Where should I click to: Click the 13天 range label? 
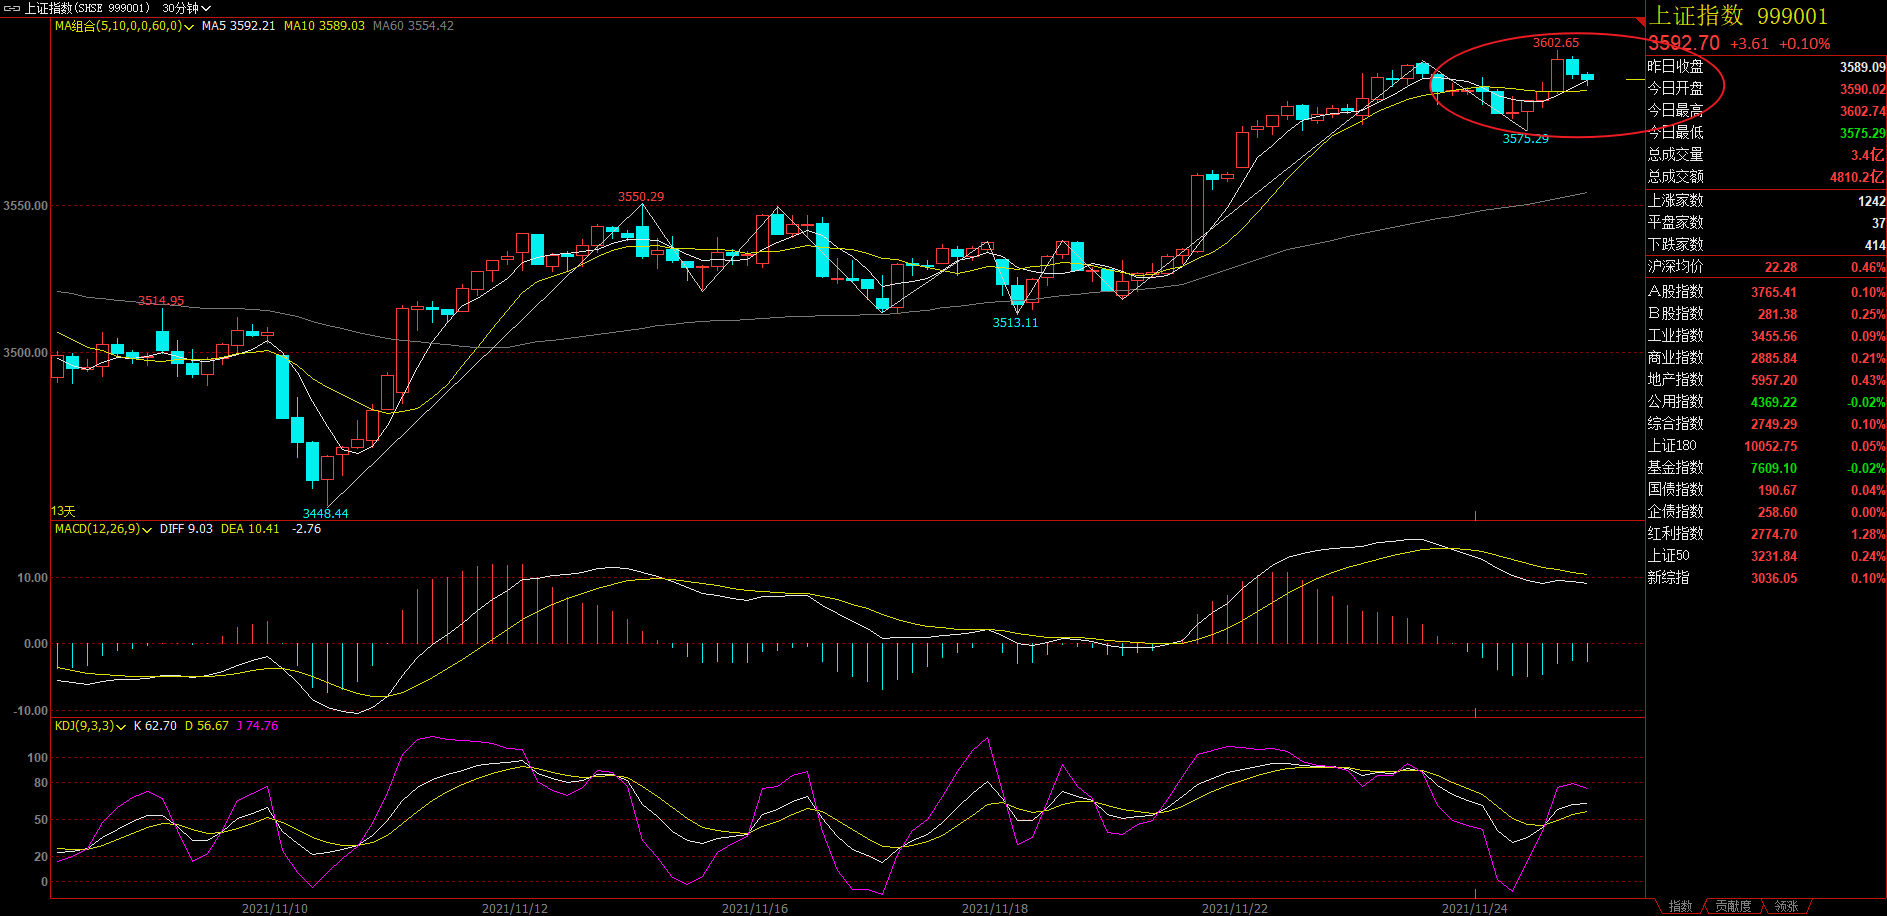(63, 511)
